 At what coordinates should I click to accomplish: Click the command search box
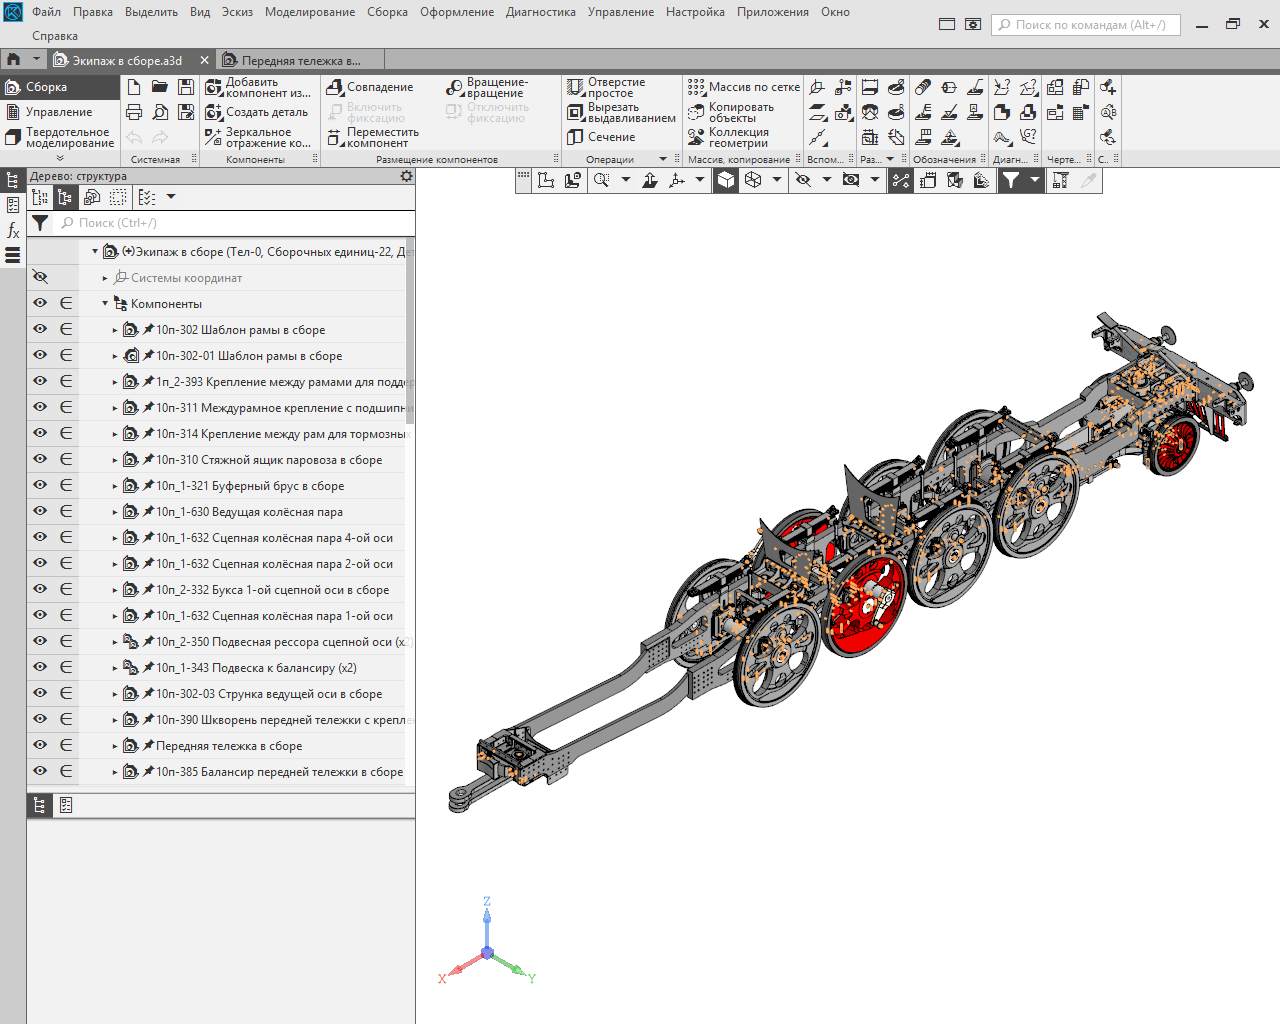[1085, 25]
